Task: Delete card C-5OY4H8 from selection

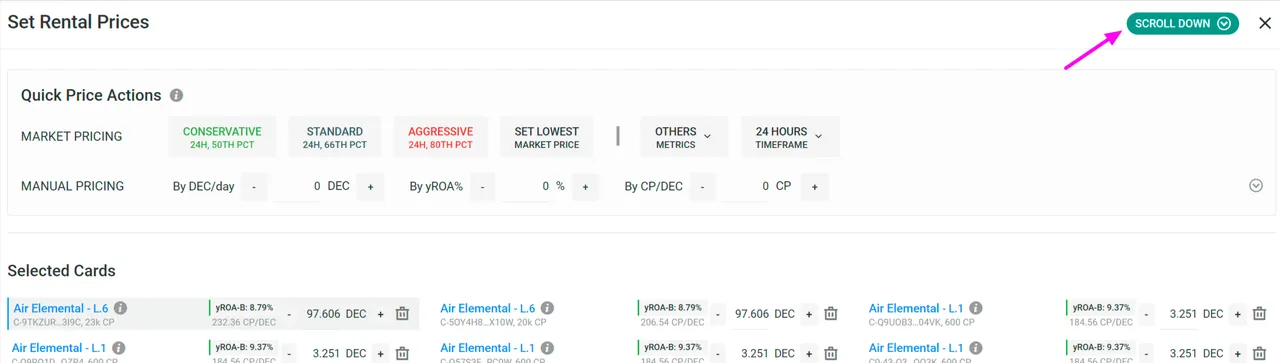Action: 831,314
